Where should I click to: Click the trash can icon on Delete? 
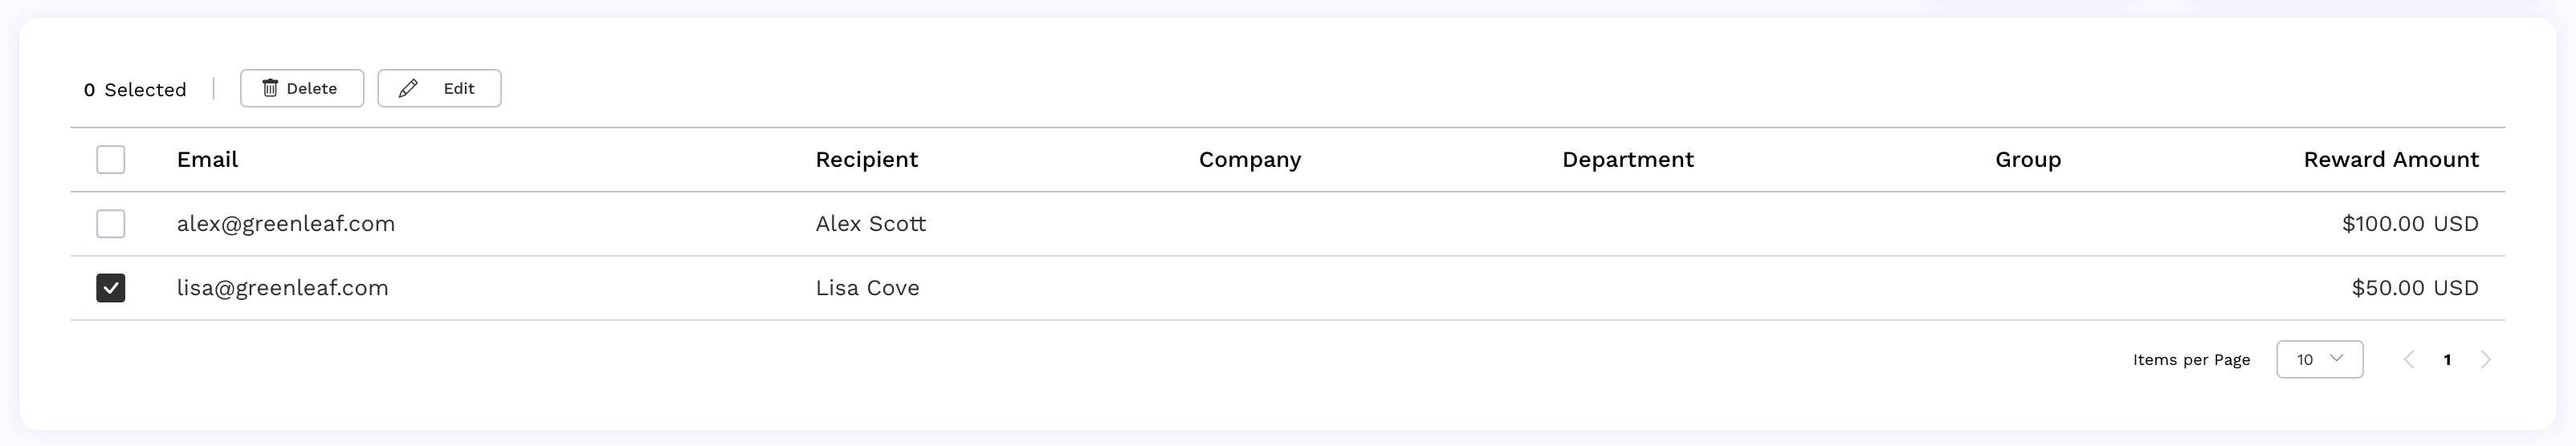[x=270, y=88]
